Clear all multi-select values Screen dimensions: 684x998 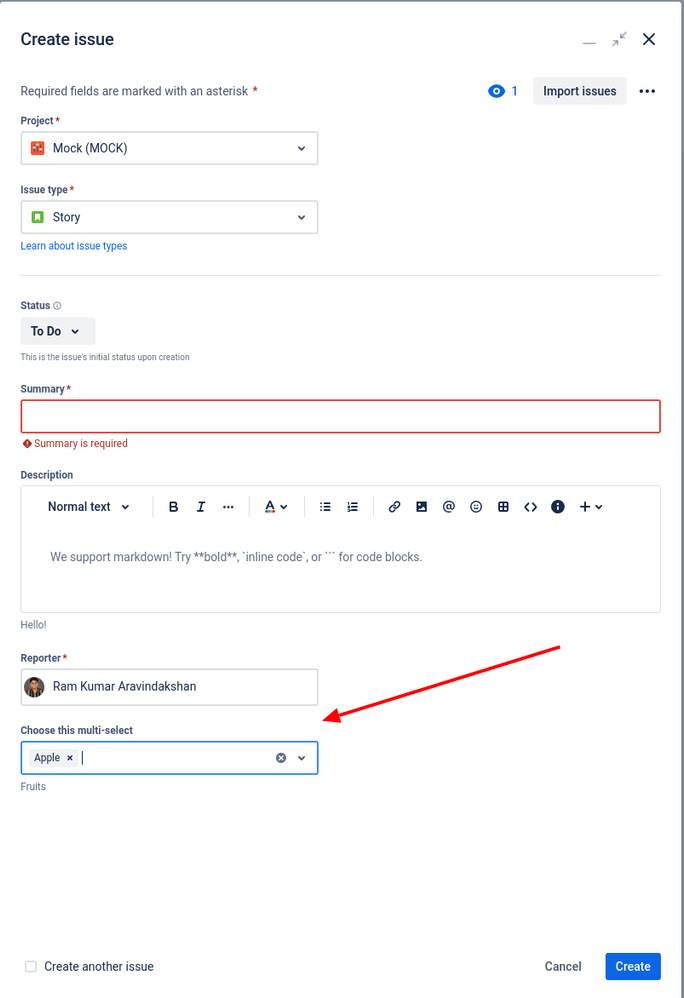(281, 757)
